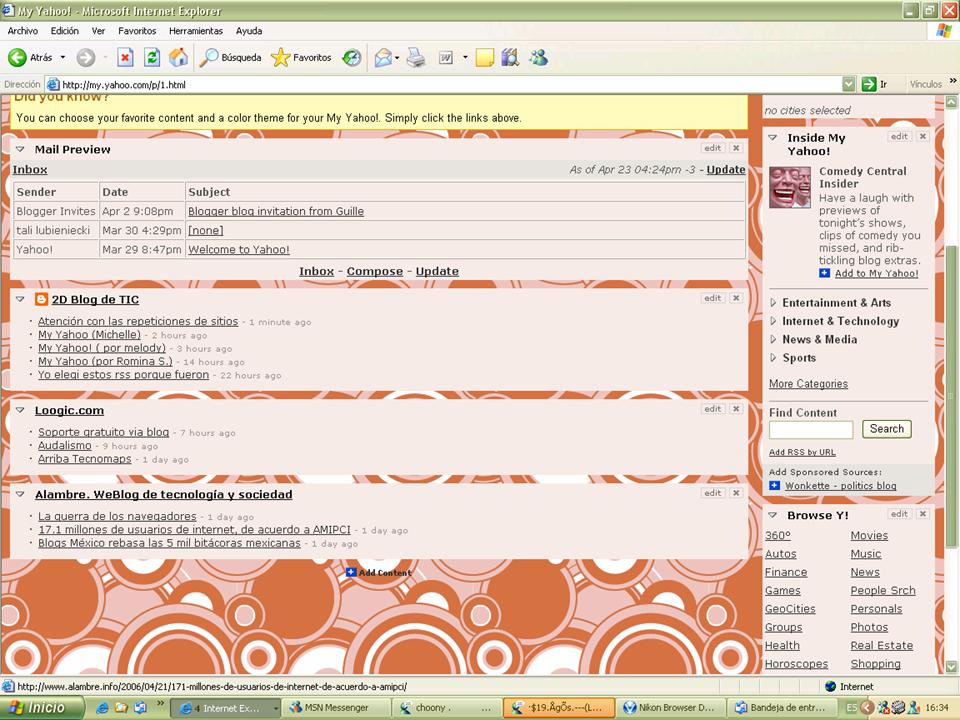
Task: Close the 2D Blog de TIC module
Action: point(737,298)
